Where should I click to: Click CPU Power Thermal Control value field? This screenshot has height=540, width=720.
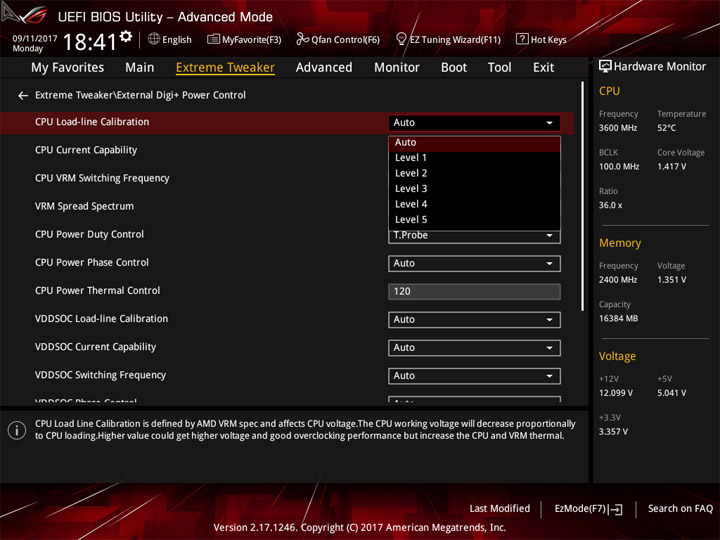474,292
